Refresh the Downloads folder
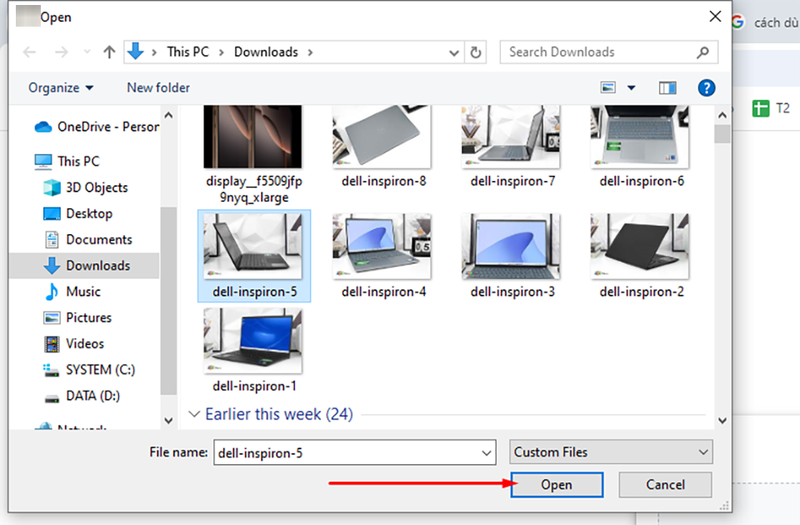The height and width of the screenshot is (525, 800). tap(476, 52)
